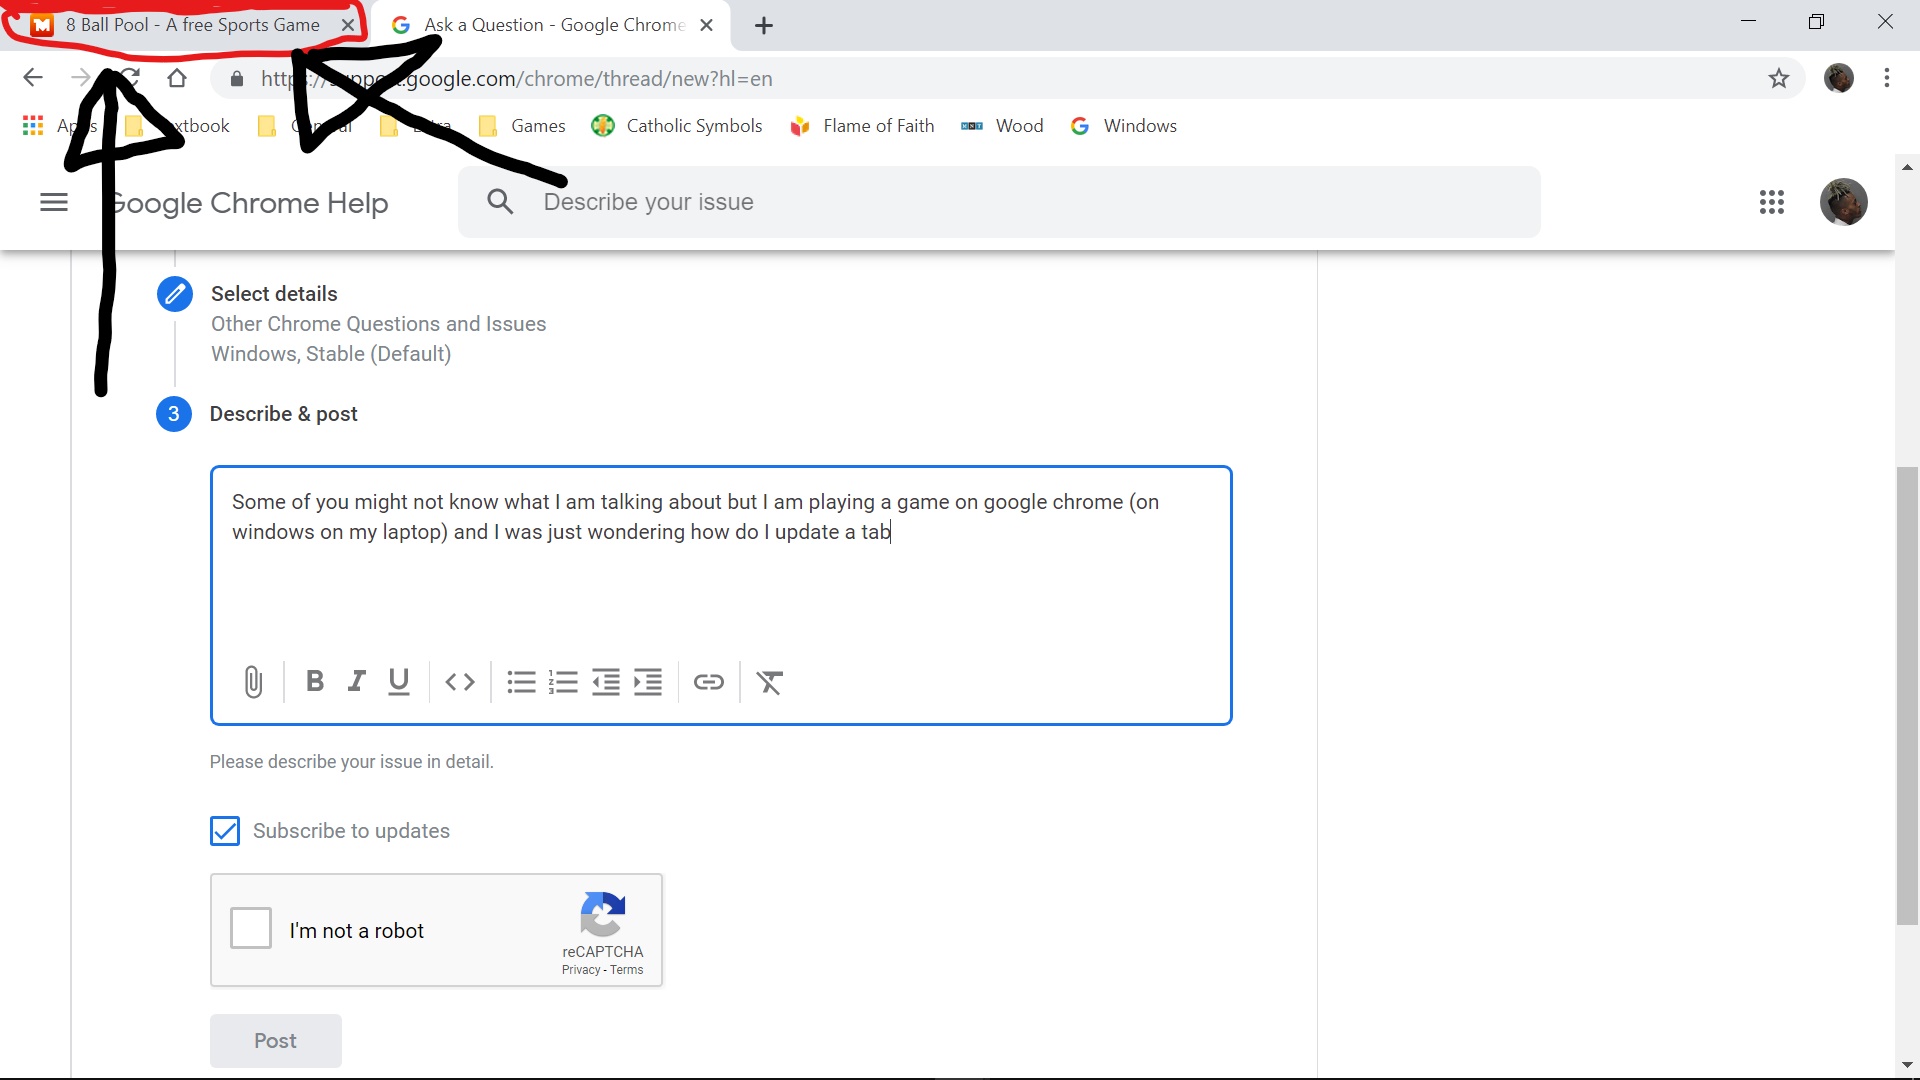Toggle the numbered list formatting

click(x=563, y=682)
